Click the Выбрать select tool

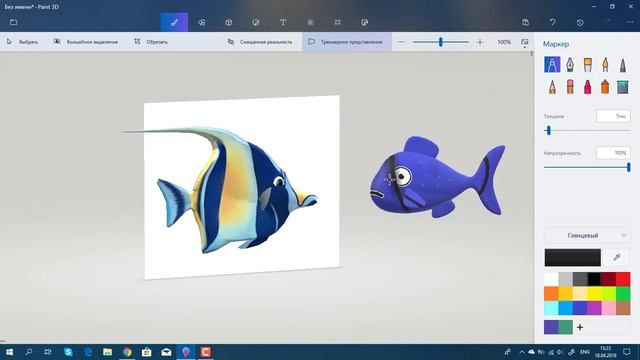(22, 42)
